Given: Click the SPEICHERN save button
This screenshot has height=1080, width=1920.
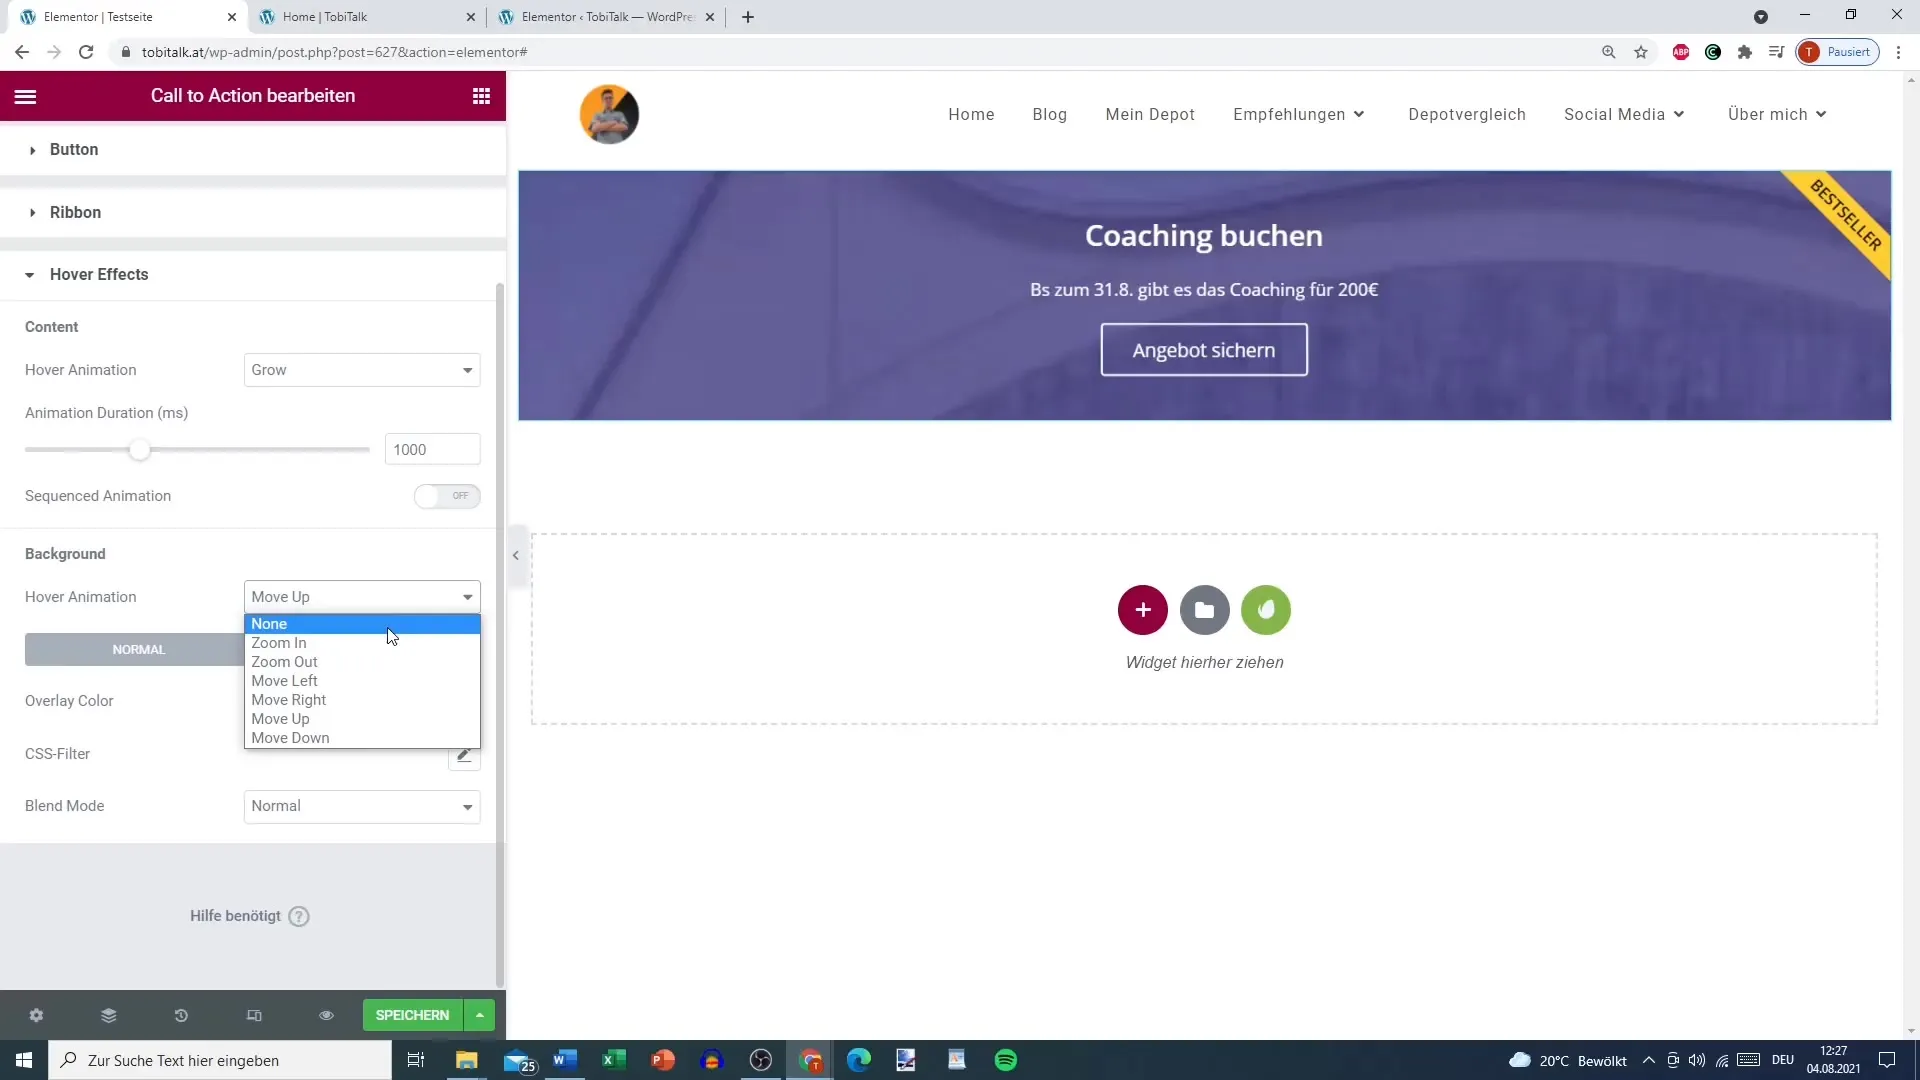Looking at the screenshot, I should [412, 1015].
